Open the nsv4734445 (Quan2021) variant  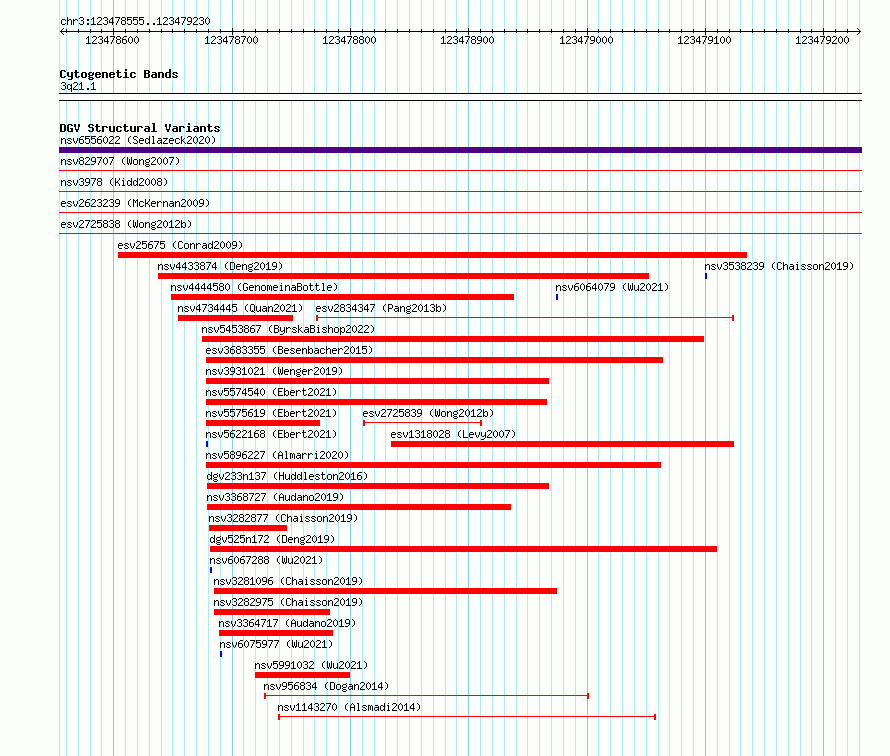[x=240, y=308]
